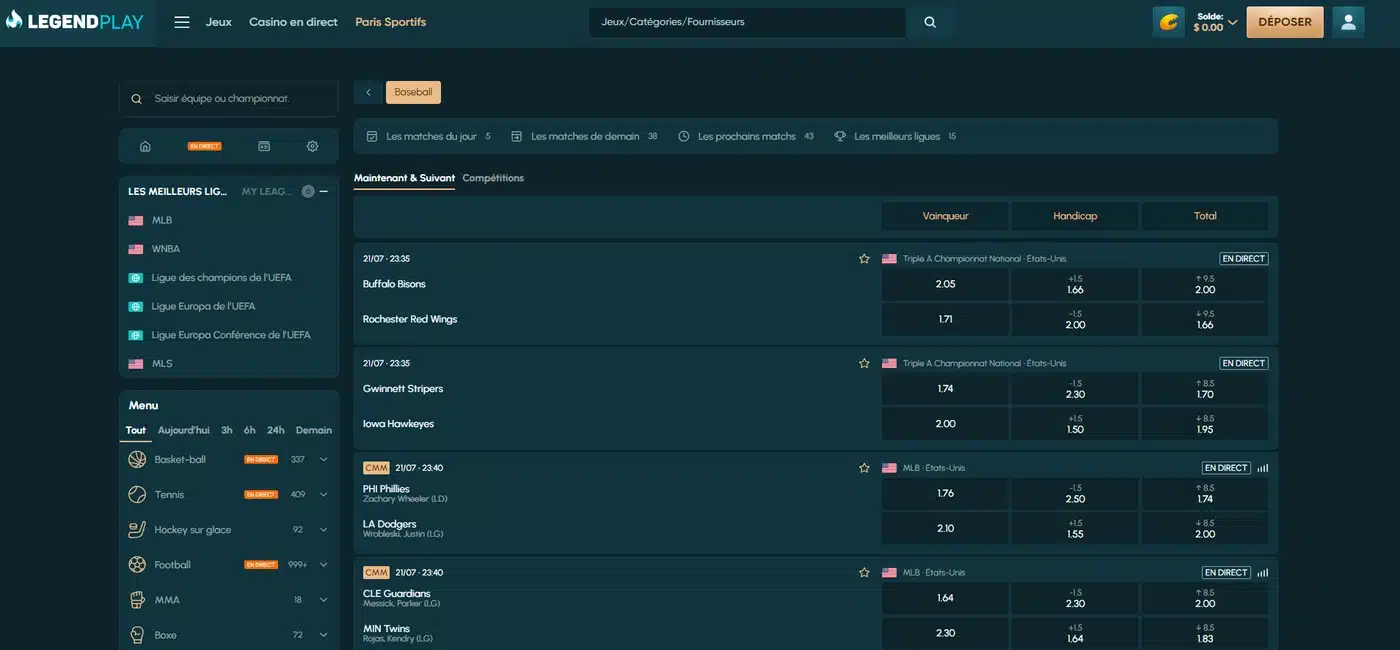The image size is (1400, 650).
Task: Switch to Compétitions tab
Action: pos(493,178)
